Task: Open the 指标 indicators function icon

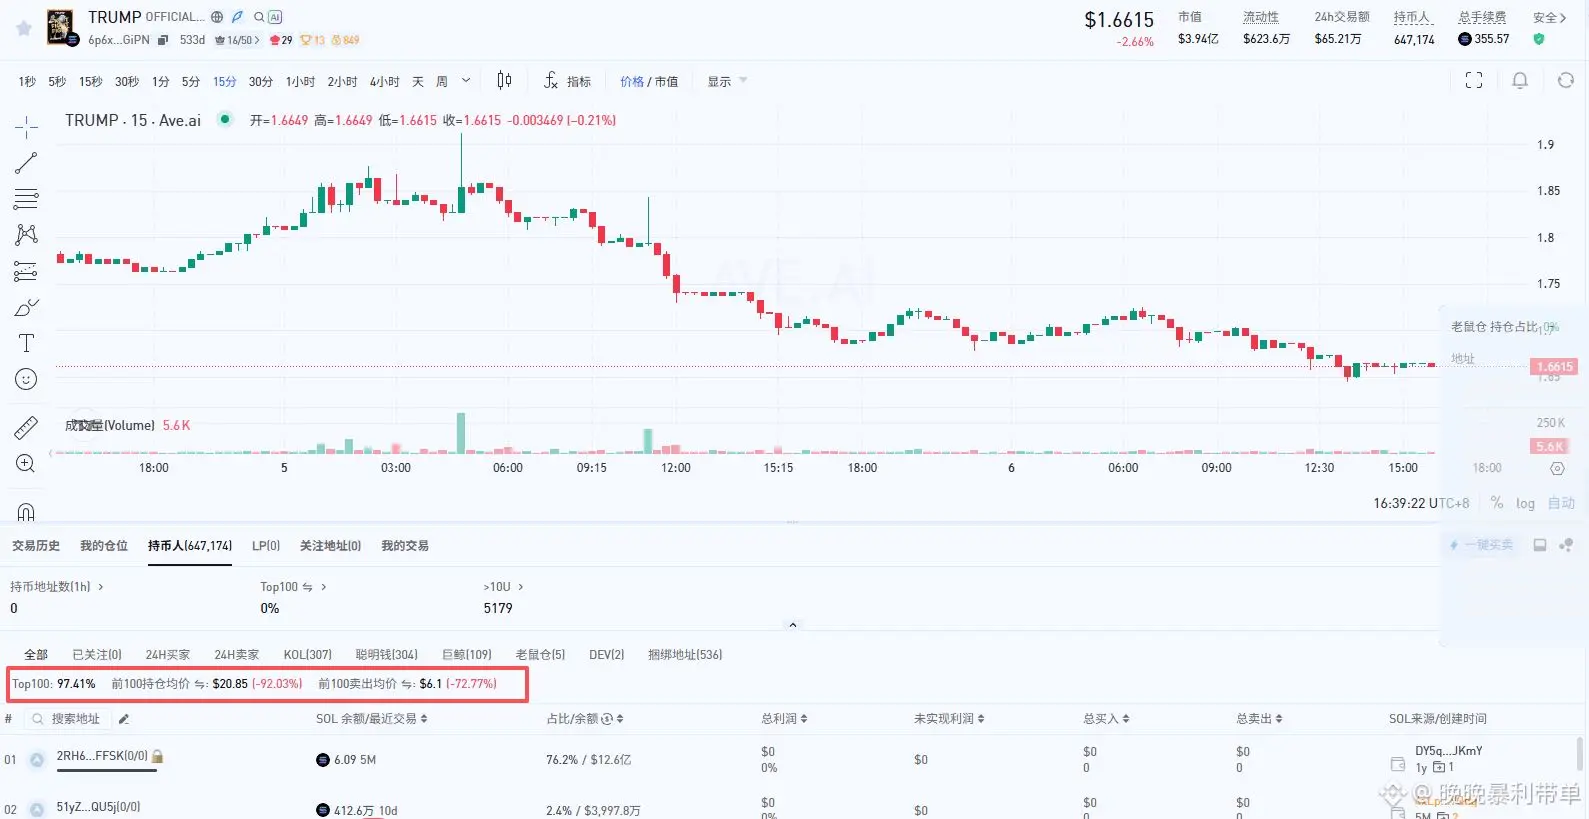Action: [551, 81]
